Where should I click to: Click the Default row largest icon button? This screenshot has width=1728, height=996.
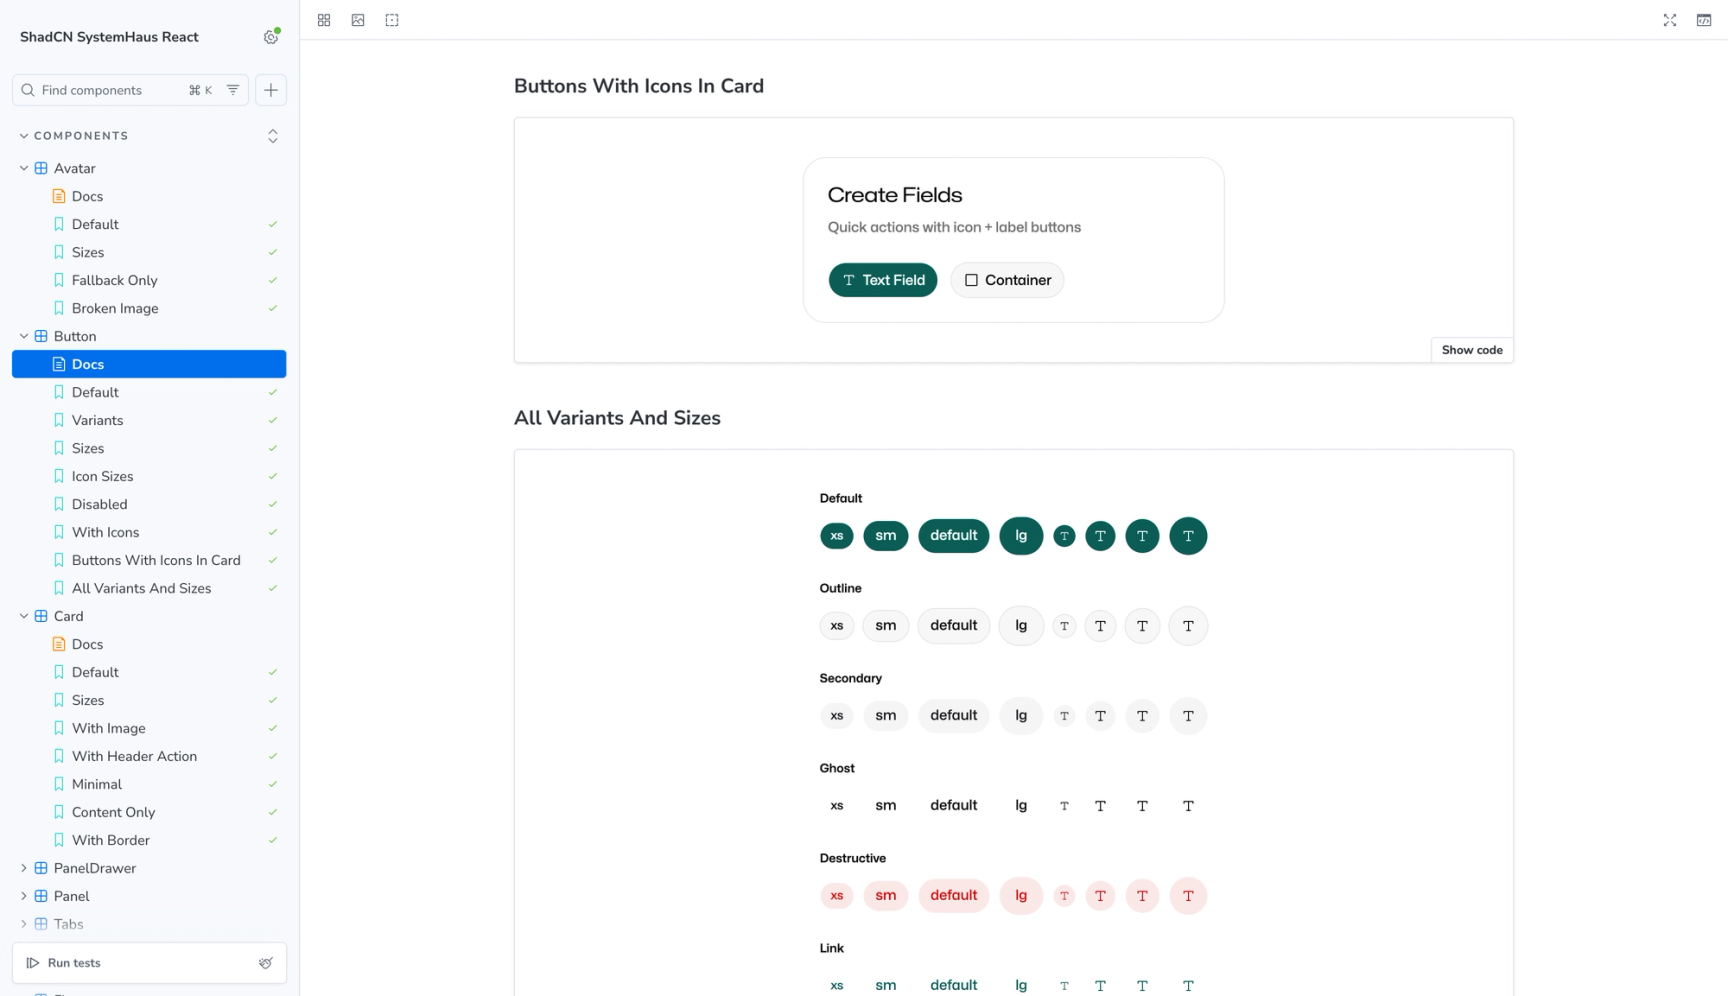[1188, 536]
